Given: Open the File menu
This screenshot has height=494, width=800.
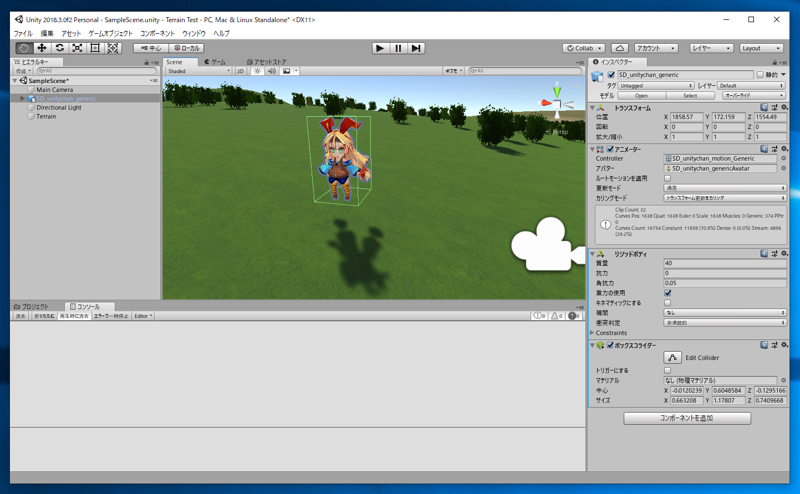Looking at the screenshot, I should (23, 33).
